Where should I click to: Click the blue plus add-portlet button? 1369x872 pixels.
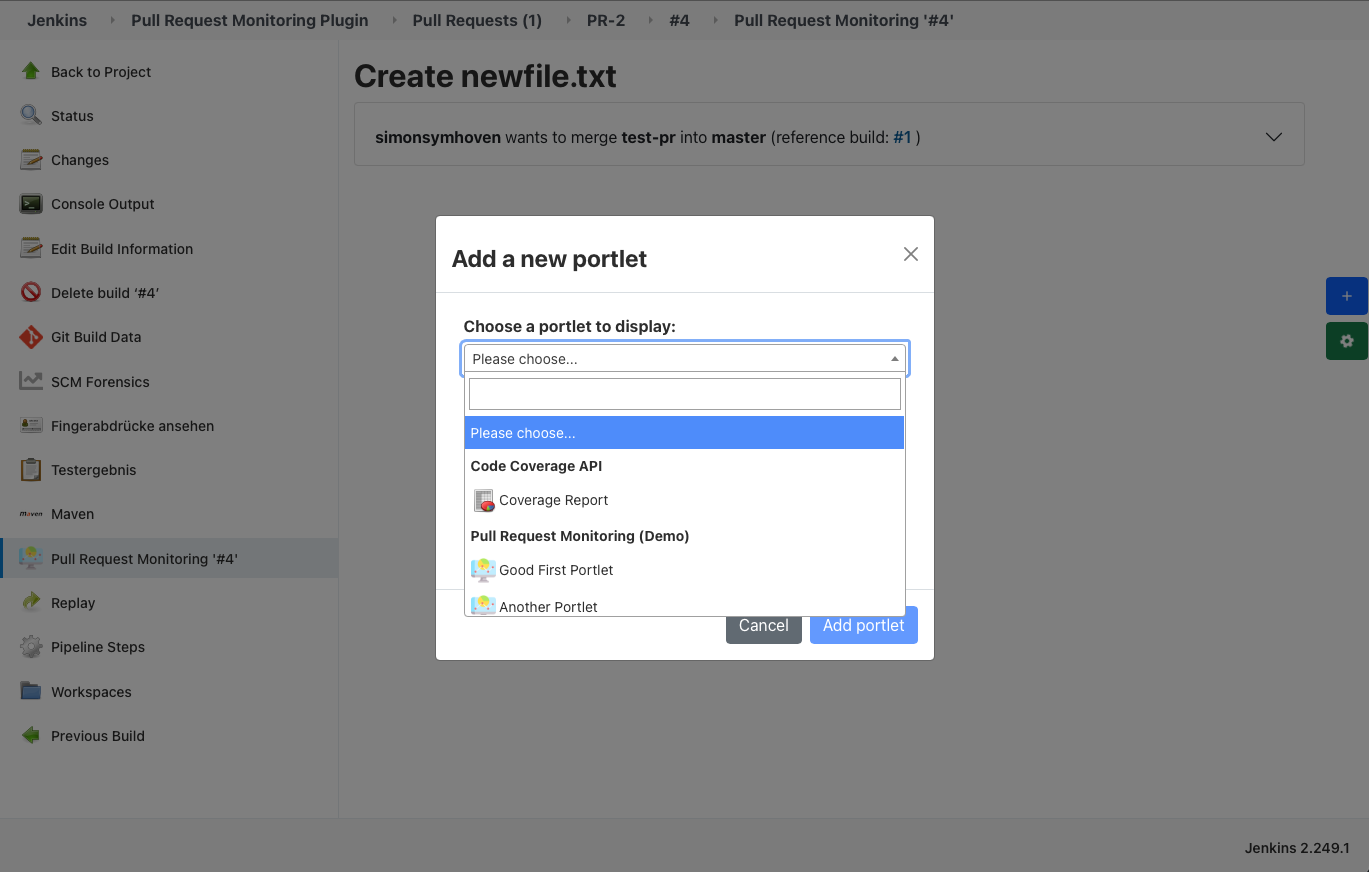click(x=1347, y=296)
